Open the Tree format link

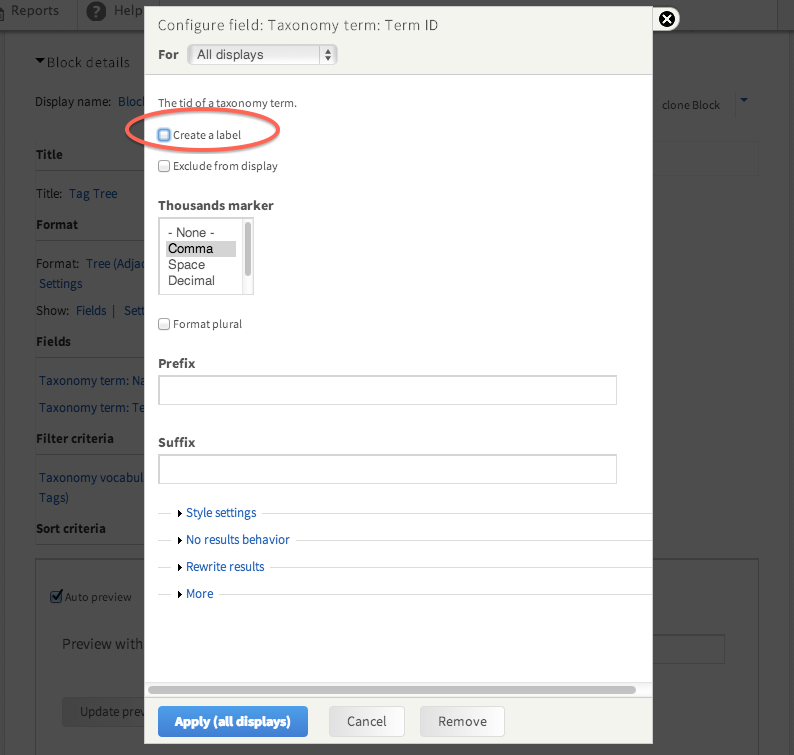(115, 264)
